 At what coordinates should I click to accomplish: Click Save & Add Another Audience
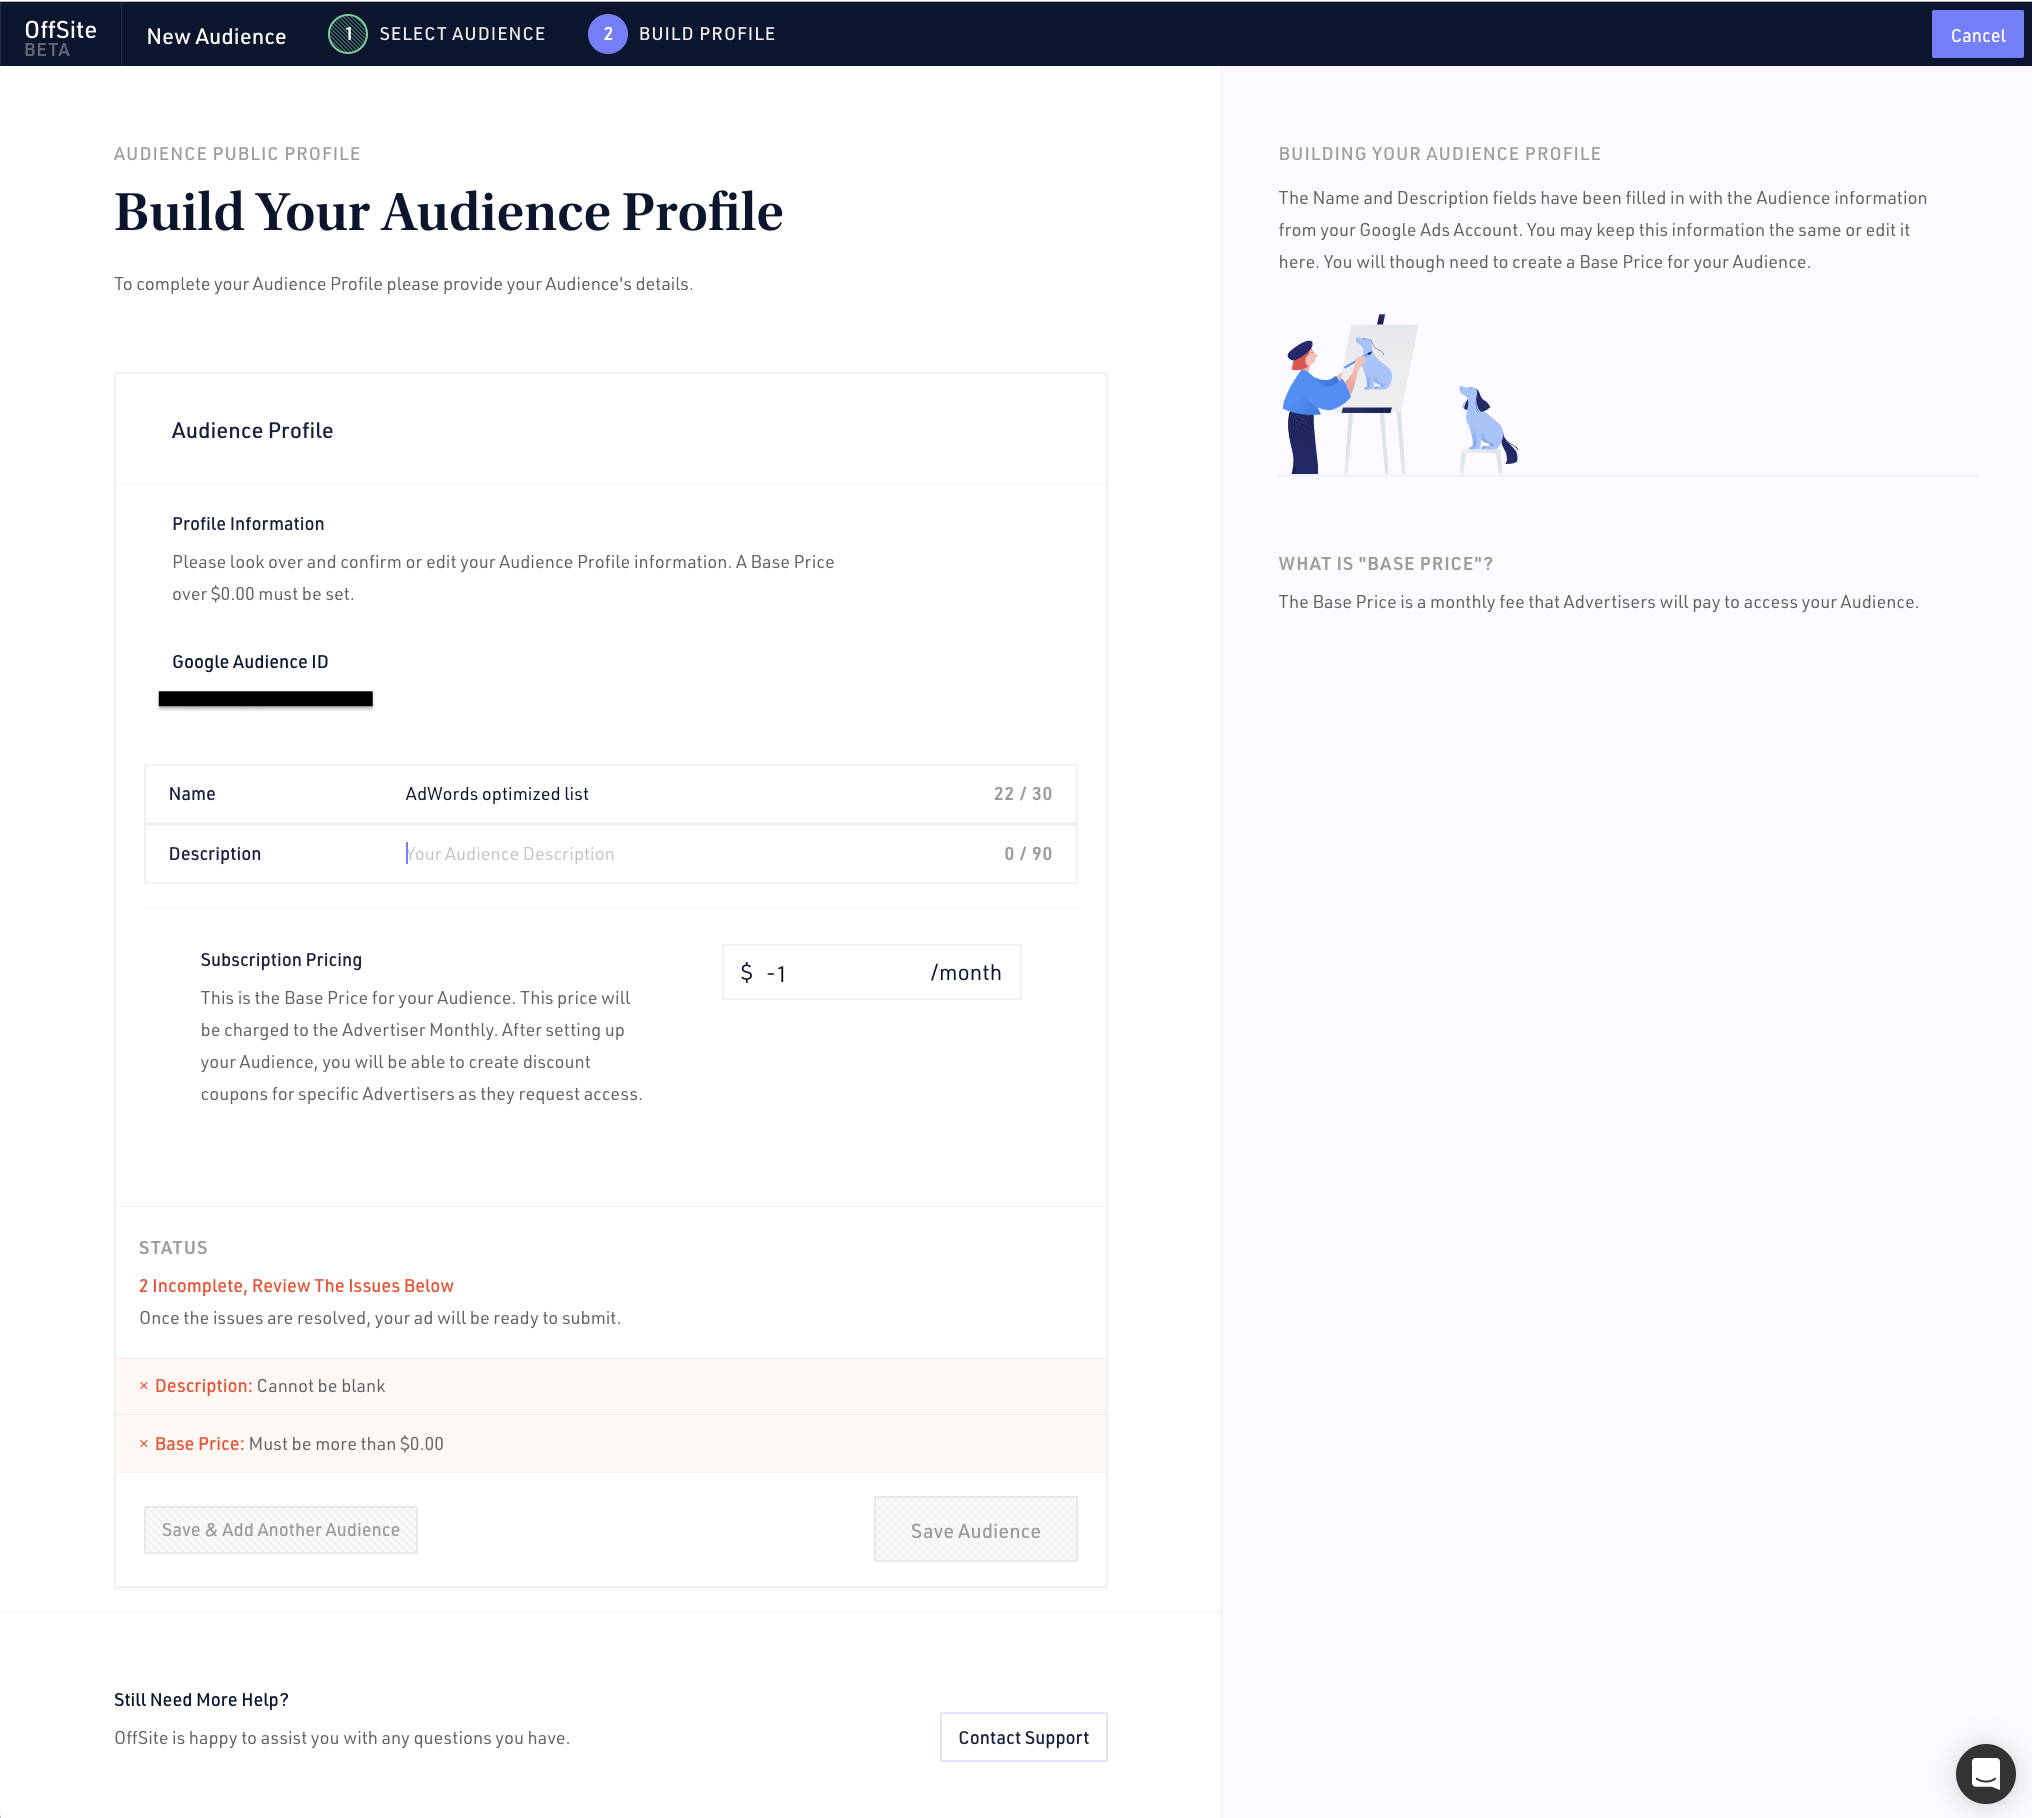coord(281,1530)
